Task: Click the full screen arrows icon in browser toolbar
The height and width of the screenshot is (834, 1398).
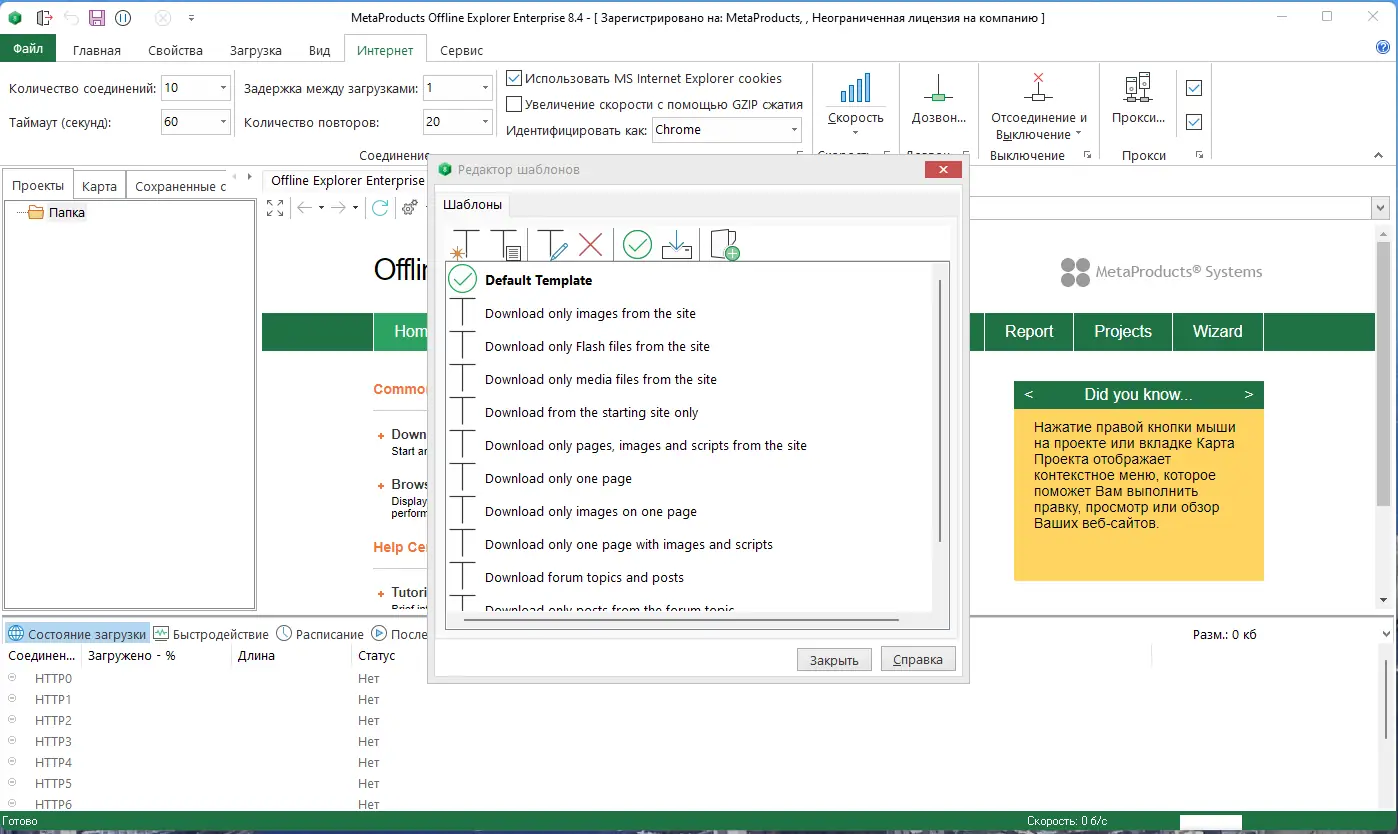Action: tap(275, 207)
